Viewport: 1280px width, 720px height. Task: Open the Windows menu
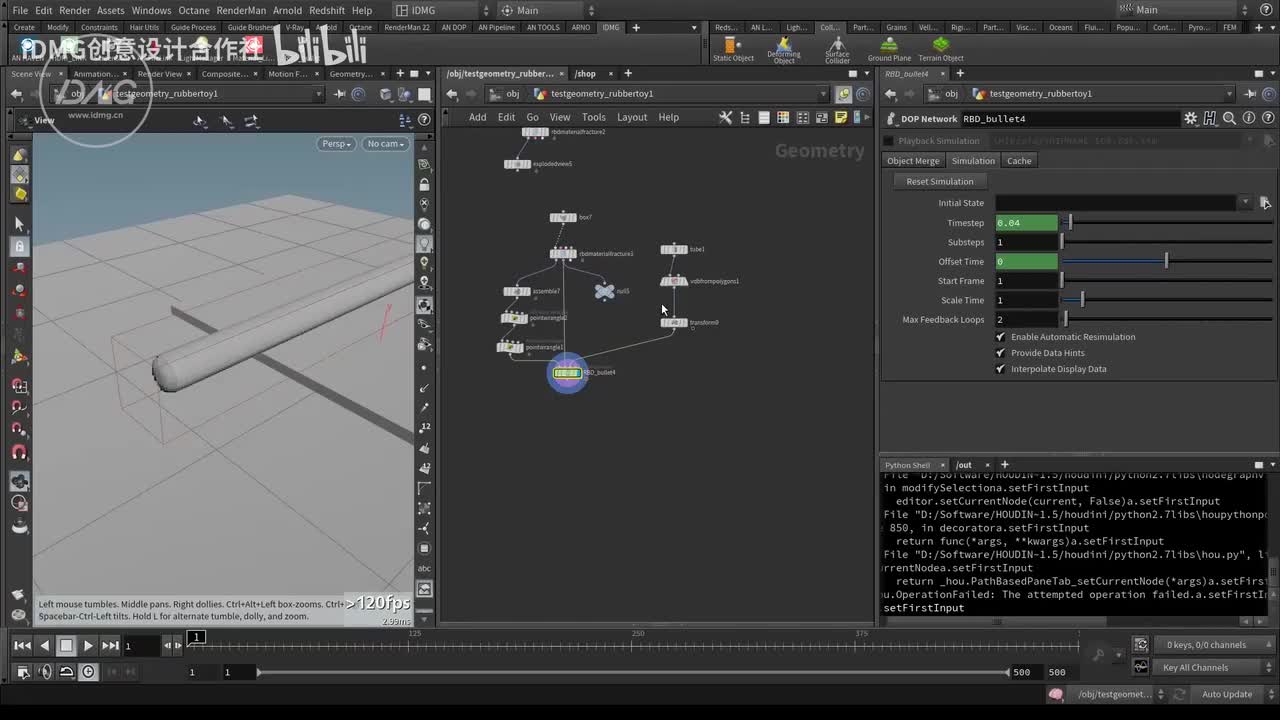pyautogui.click(x=151, y=10)
